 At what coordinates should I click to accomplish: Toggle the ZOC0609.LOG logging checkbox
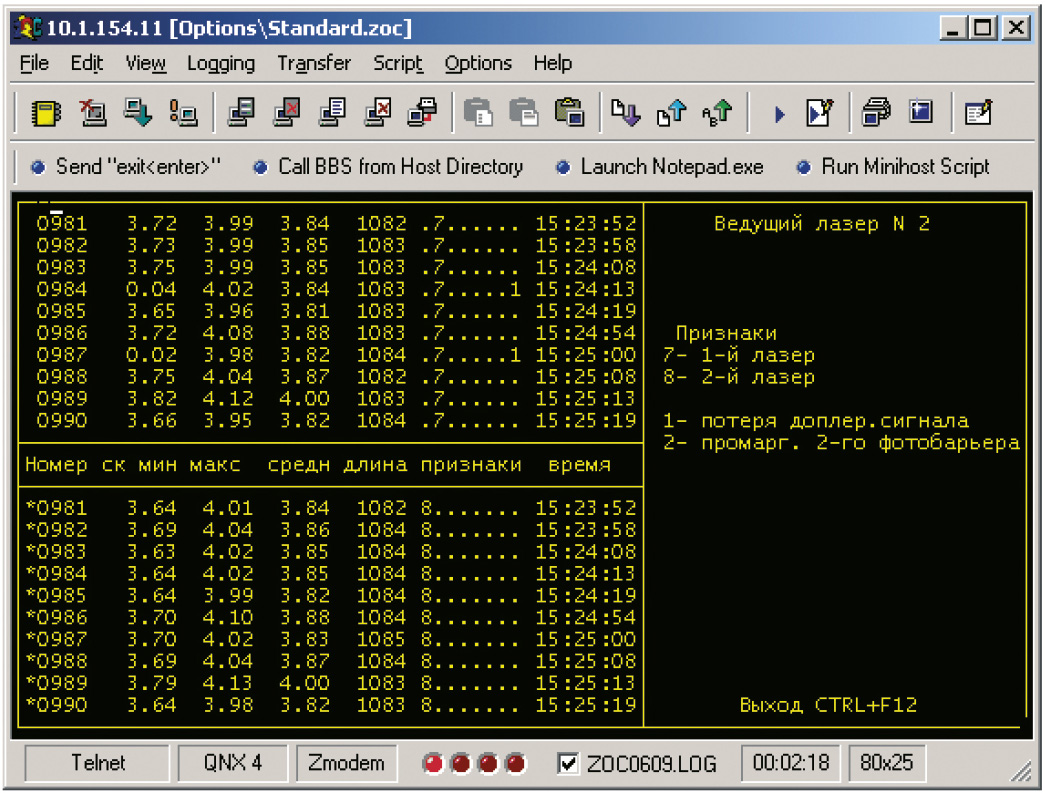(x=567, y=763)
